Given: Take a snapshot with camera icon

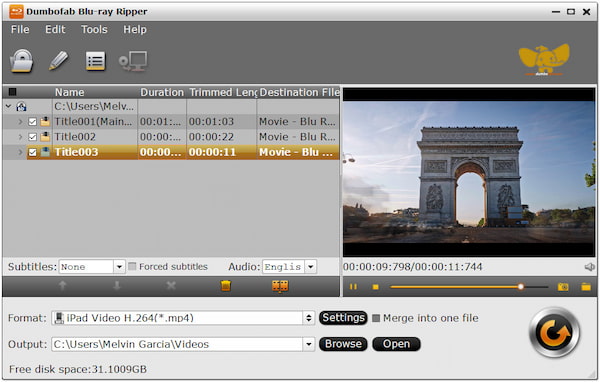Looking at the screenshot, I should pyautogui.click(x=563, y=287).
